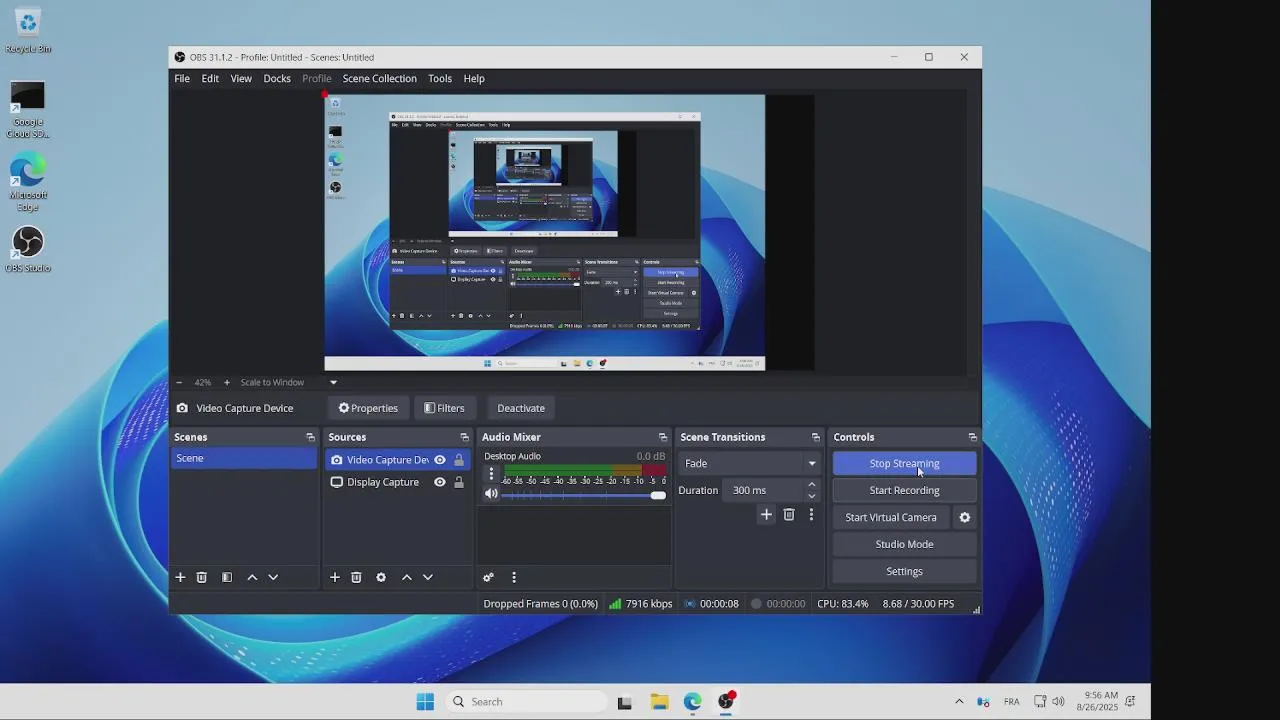Undock the Controls panel

[x=972, y=437]
